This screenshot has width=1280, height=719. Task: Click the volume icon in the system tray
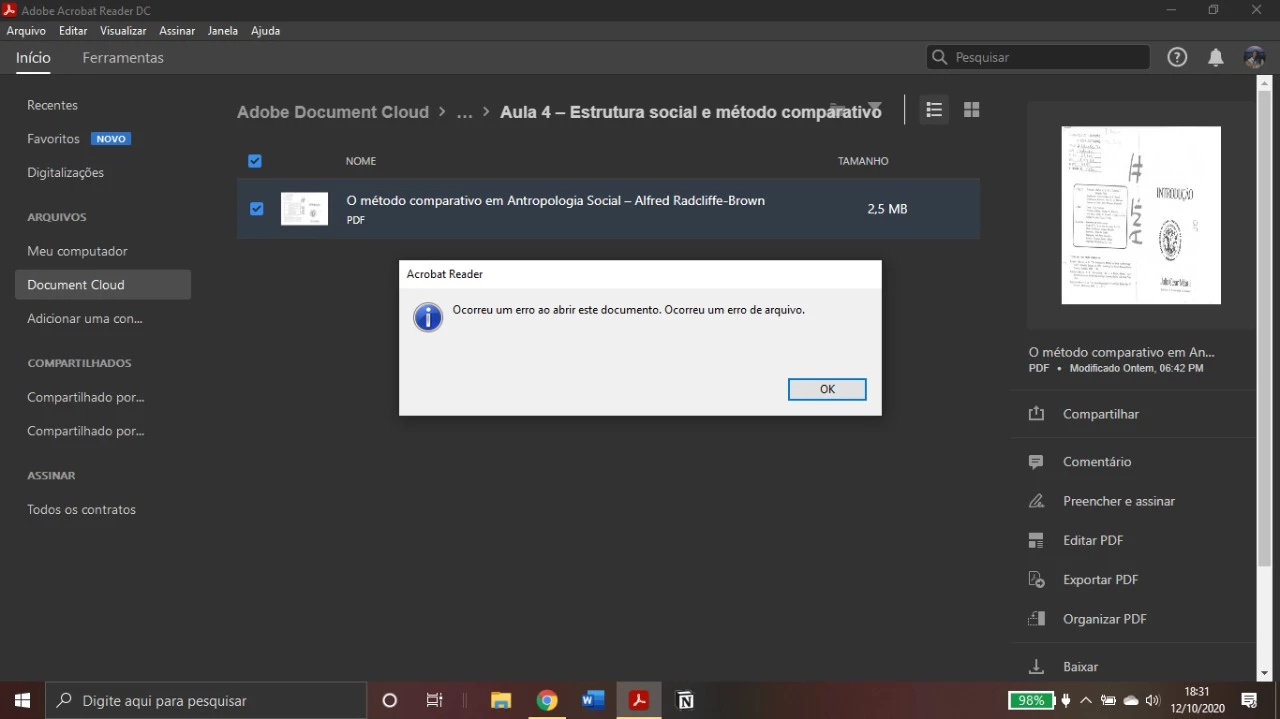1152,701
